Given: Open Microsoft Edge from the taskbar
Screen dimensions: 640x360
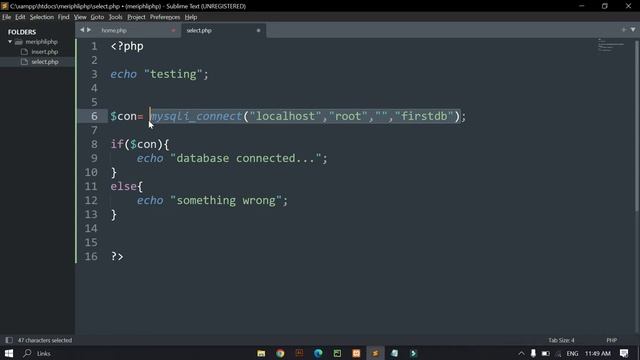Looking at the screenshot, I should (x=318, y=353).
